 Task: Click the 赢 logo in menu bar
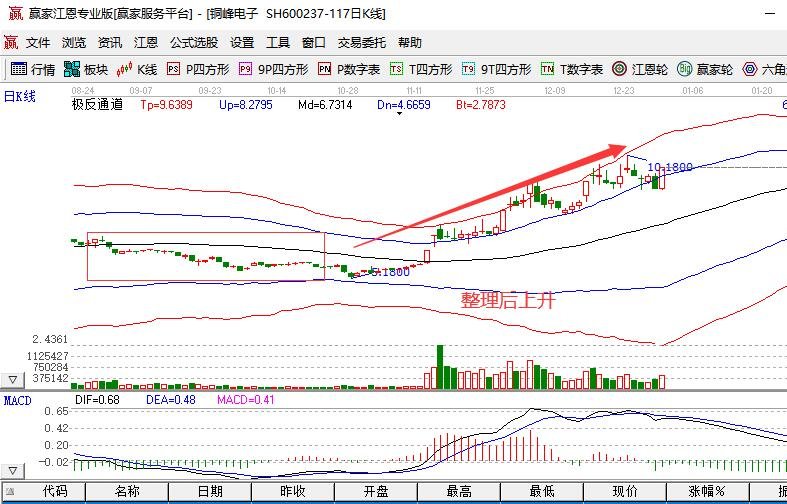[x=11, y=43]
